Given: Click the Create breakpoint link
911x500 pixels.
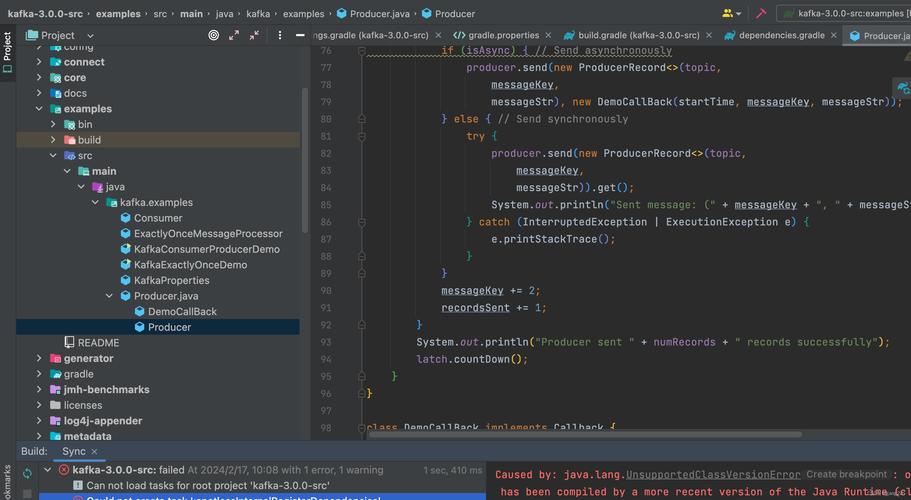Looking at the screenshot, I should 847,474.
